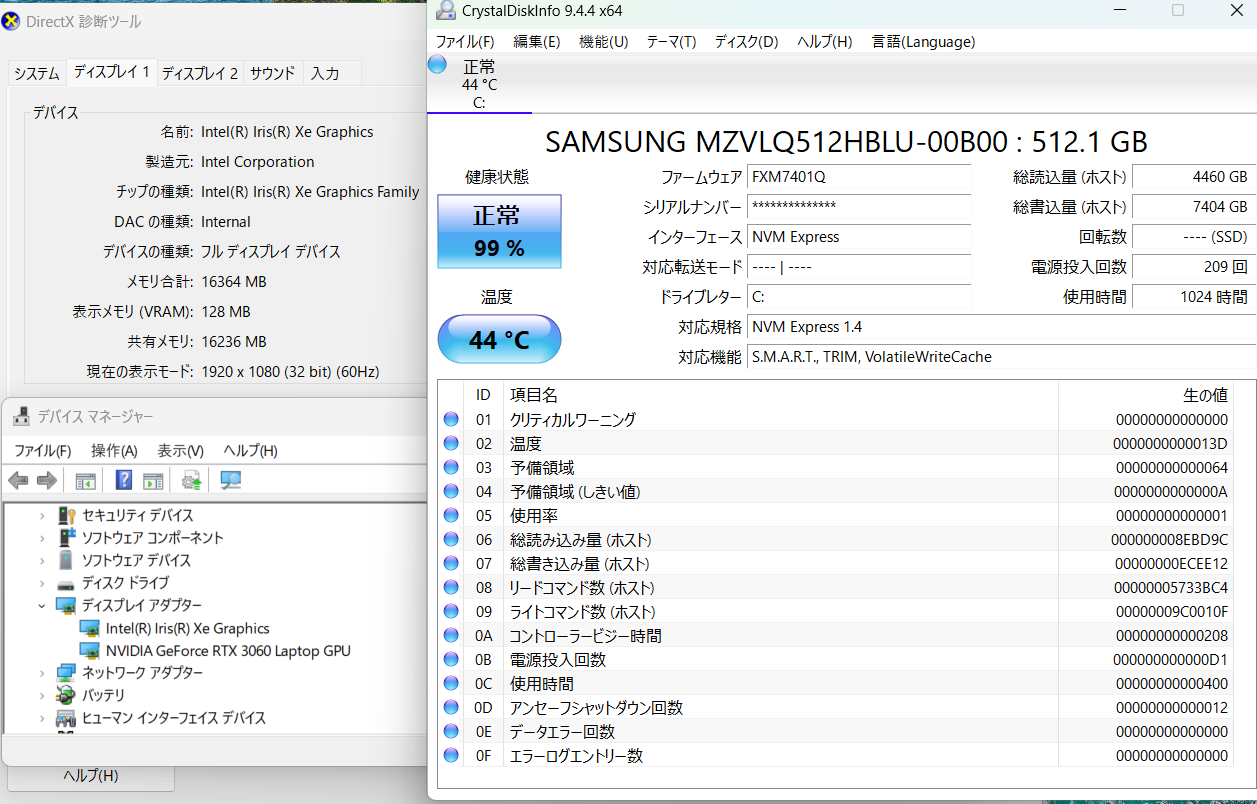
Task: Click the battery category icon in device tree
Action: pyautogui.click(x=66, y=695)
